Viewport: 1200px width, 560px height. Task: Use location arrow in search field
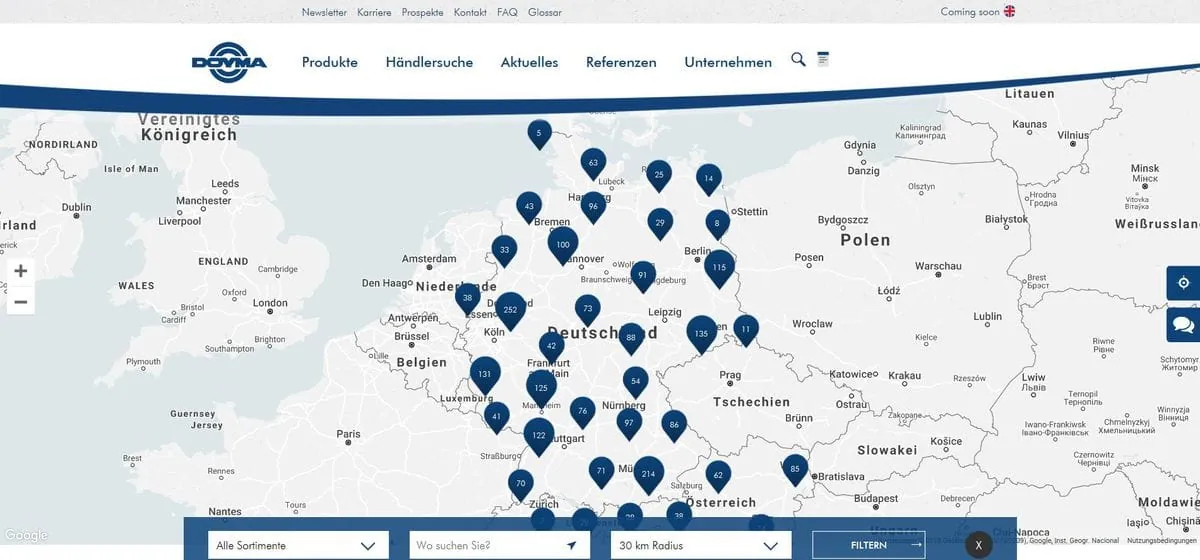pyautogui.click(x=571, y=546)
